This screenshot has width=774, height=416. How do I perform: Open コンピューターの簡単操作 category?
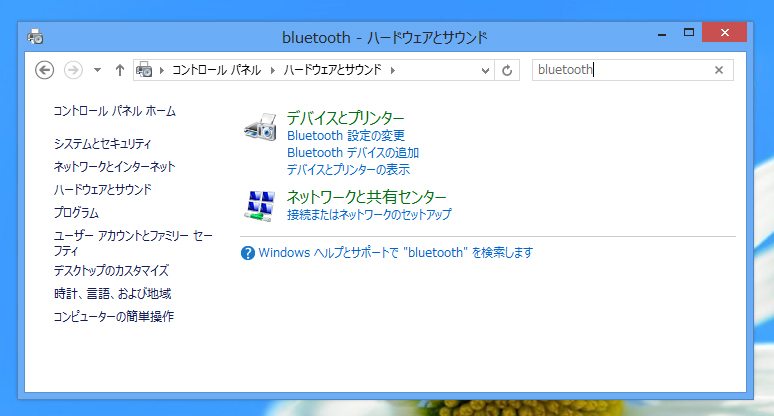point(114,316)
